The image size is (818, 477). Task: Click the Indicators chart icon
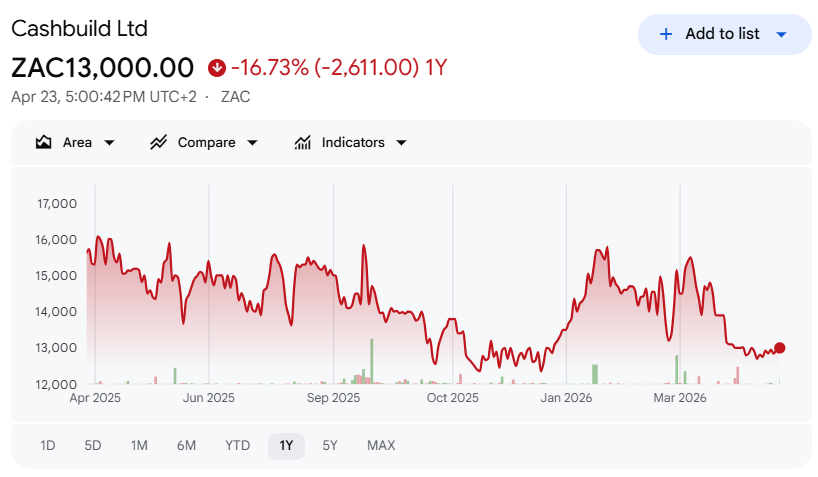(302, 143)
